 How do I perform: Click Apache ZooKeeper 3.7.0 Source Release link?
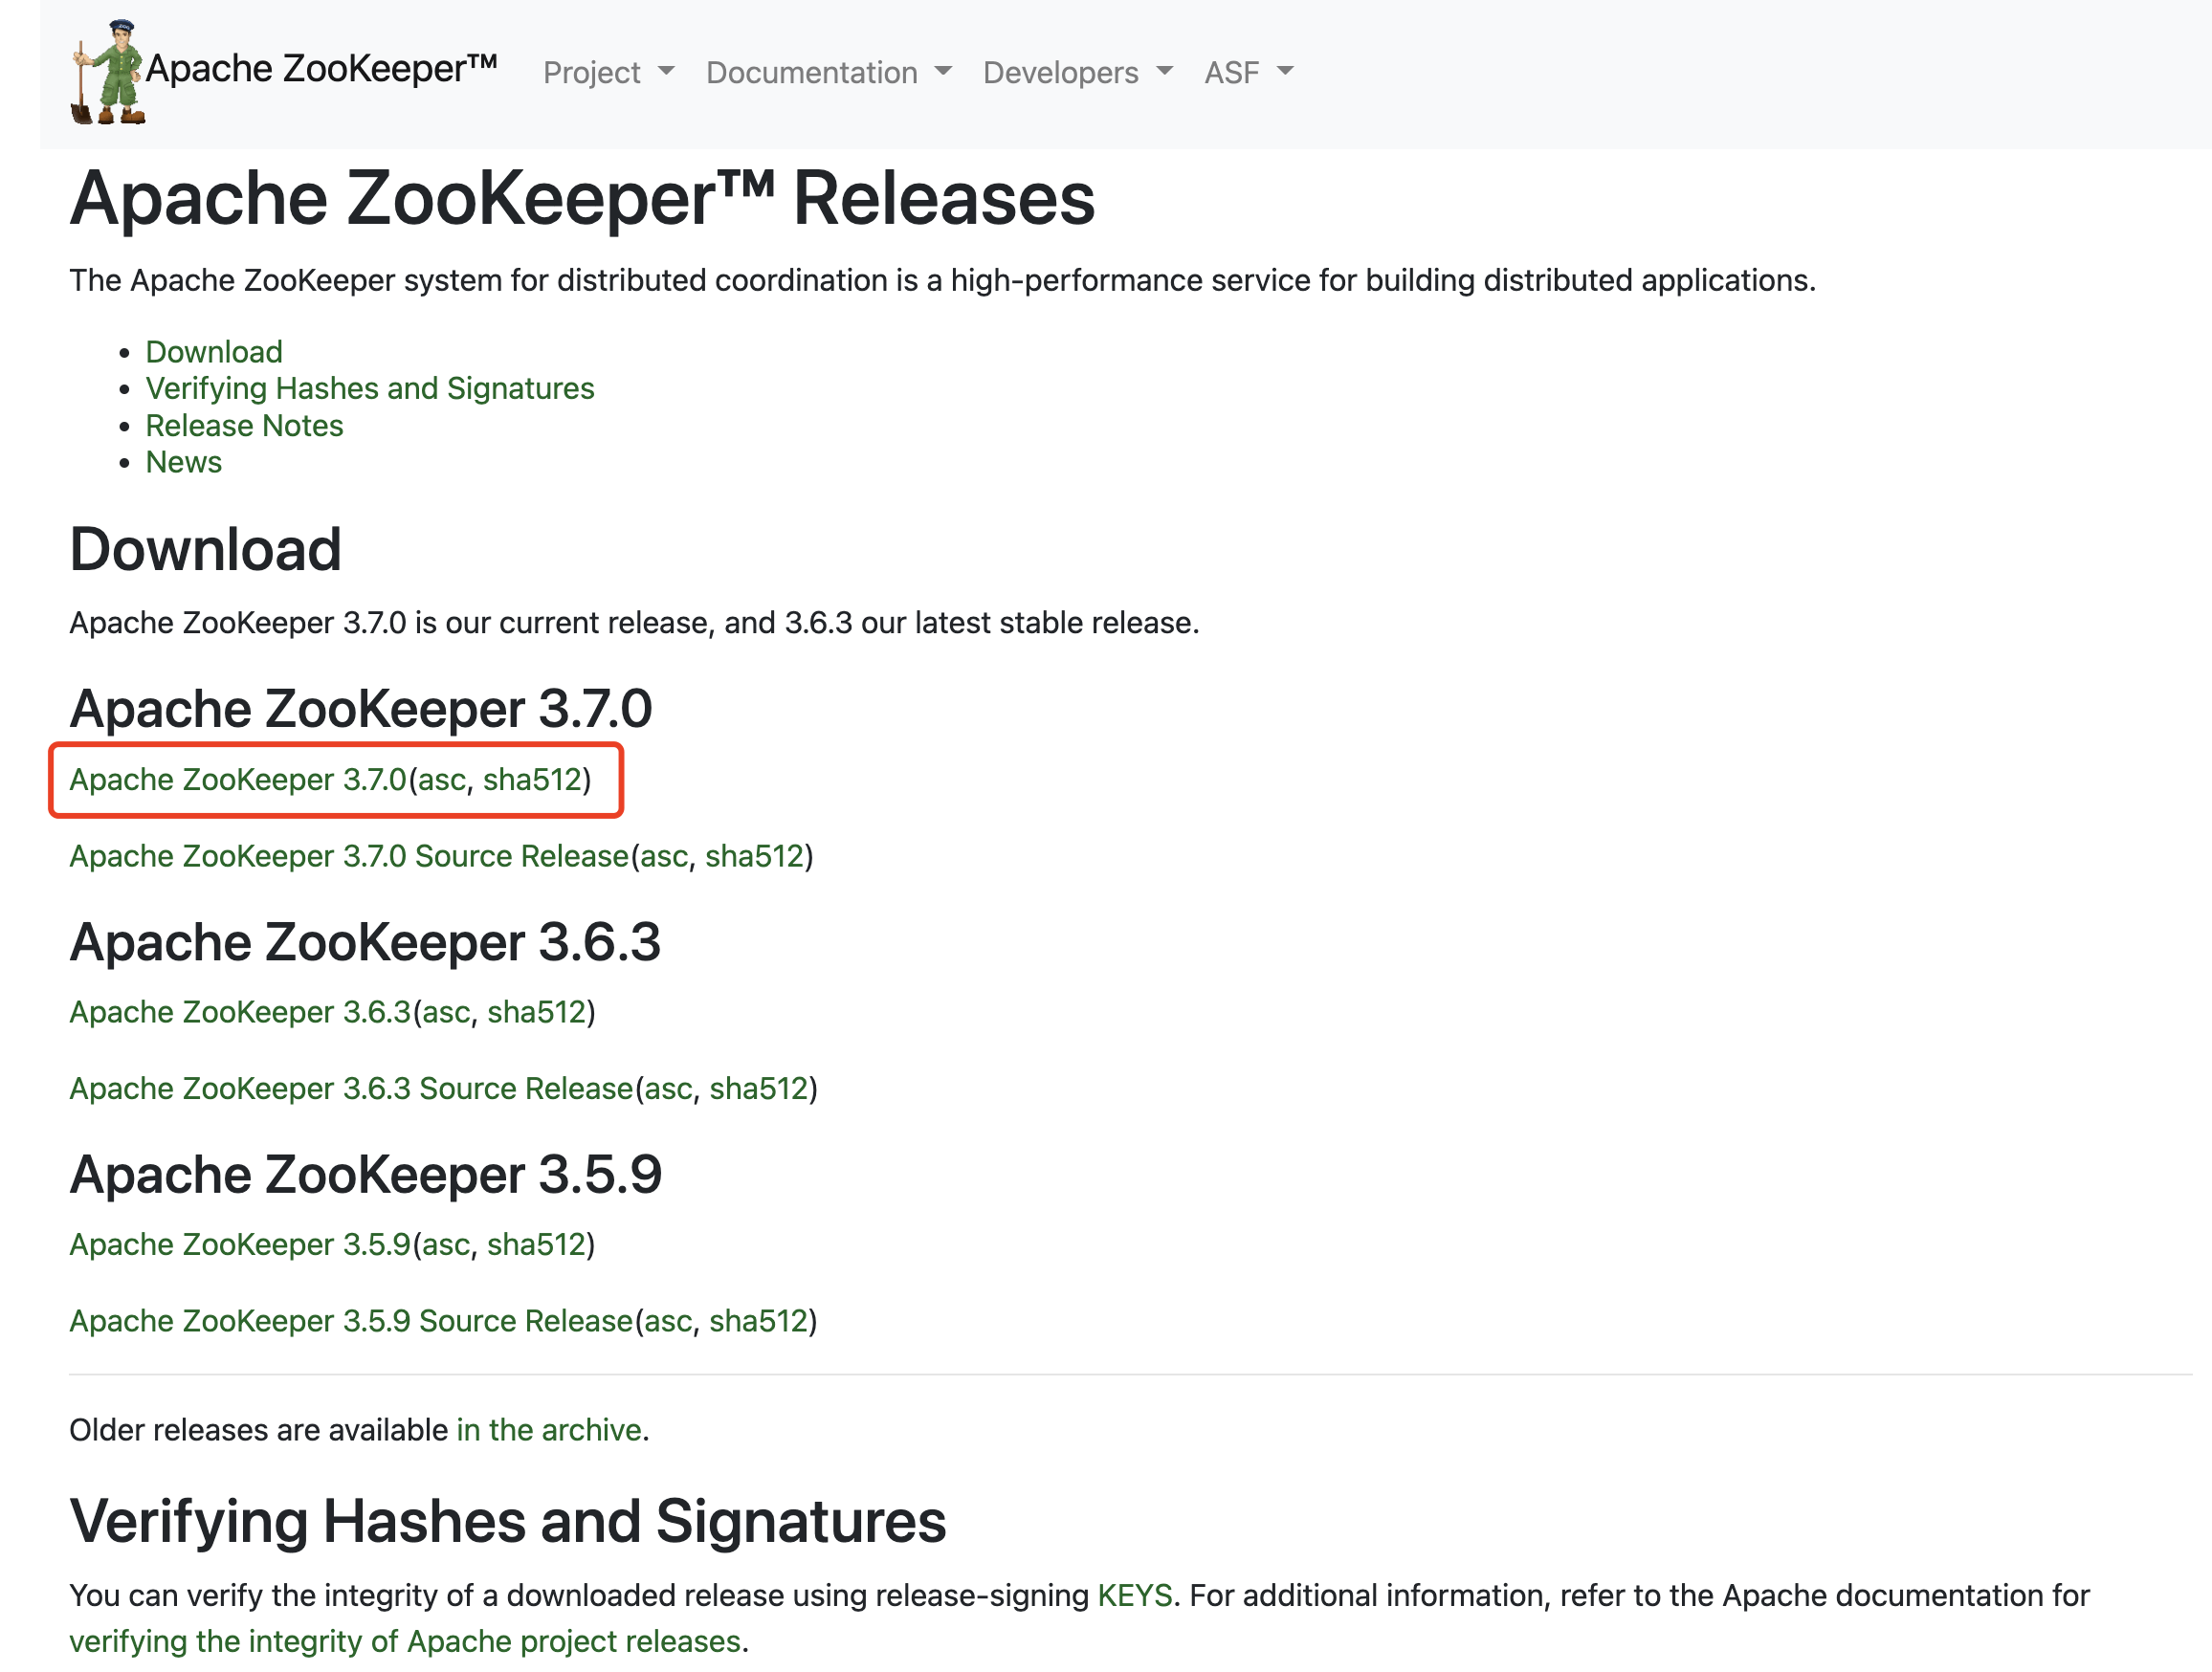point(348,856)
